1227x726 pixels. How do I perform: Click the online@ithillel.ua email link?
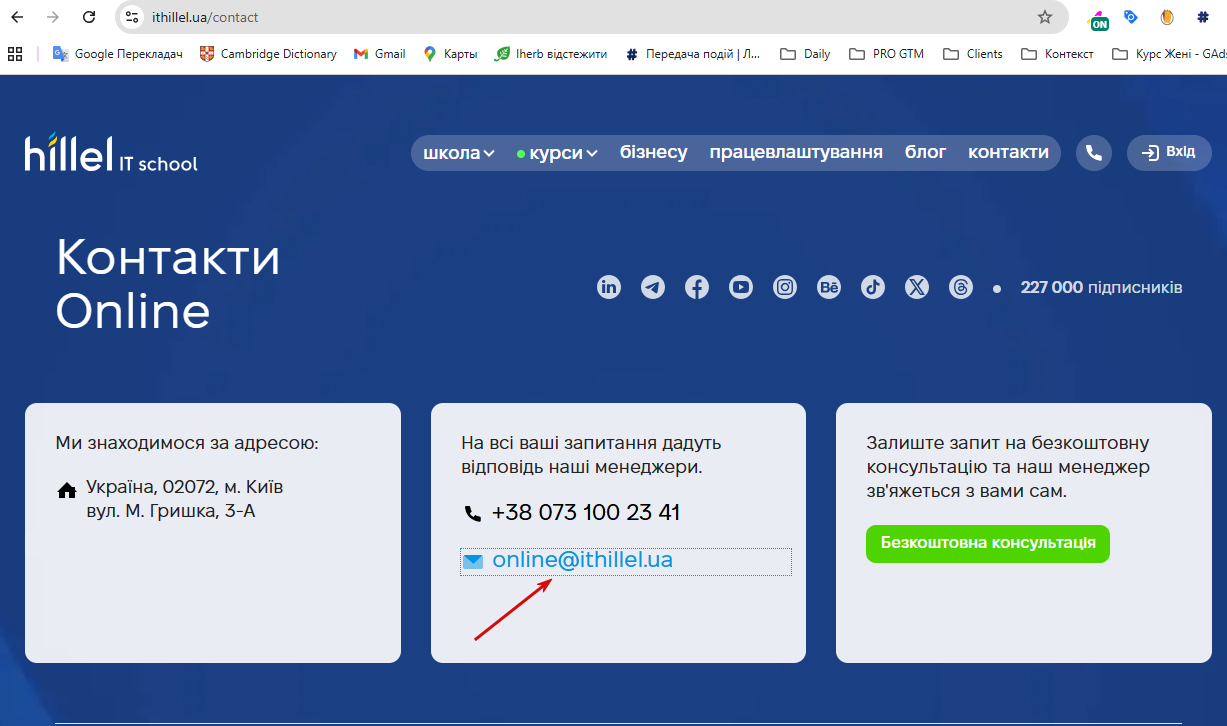(583, 560)
